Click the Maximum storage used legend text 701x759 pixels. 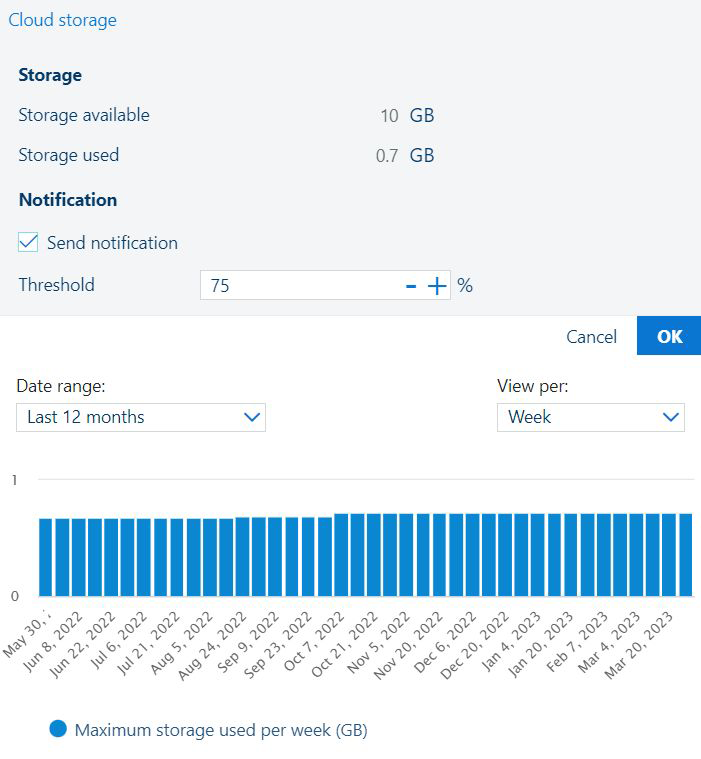(x=221, y=731)
